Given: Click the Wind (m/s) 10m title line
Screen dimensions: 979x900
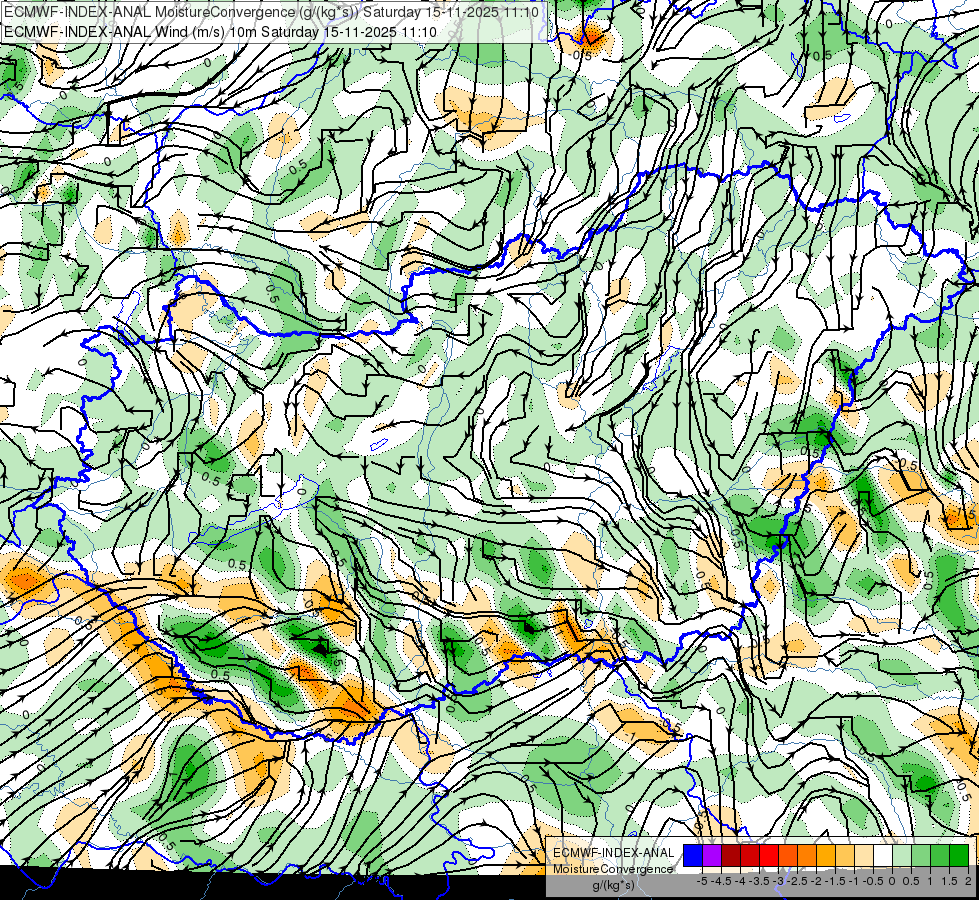Looking at the screenshot, I should tap(220, 32).
